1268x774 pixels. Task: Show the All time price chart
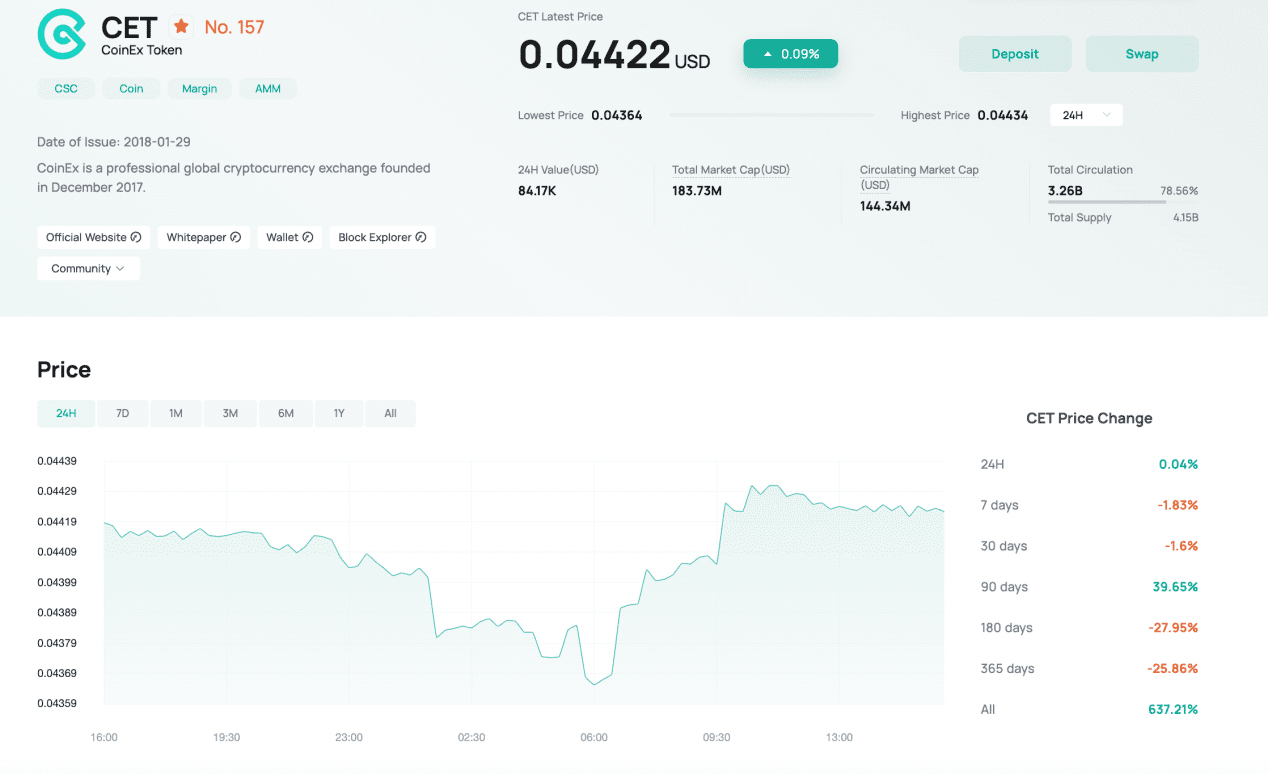pyautogui.click(x=390, y=413)
